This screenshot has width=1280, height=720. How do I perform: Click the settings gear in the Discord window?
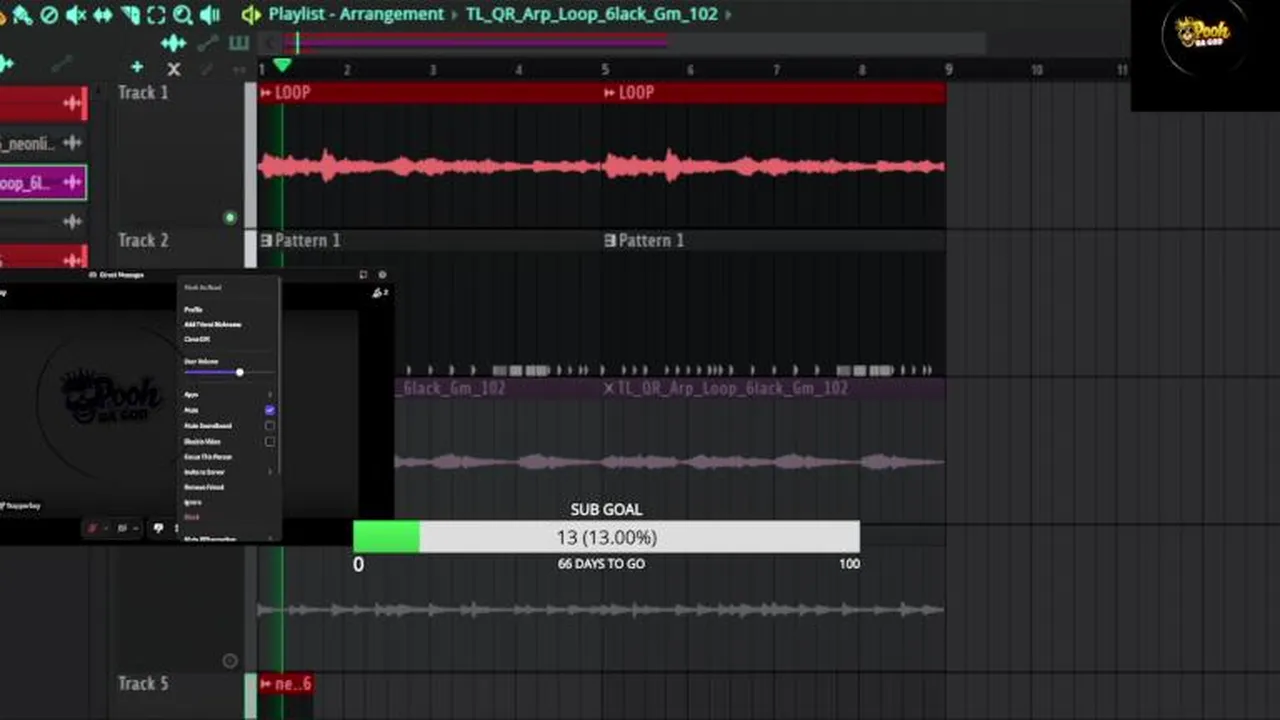(382, 274)
